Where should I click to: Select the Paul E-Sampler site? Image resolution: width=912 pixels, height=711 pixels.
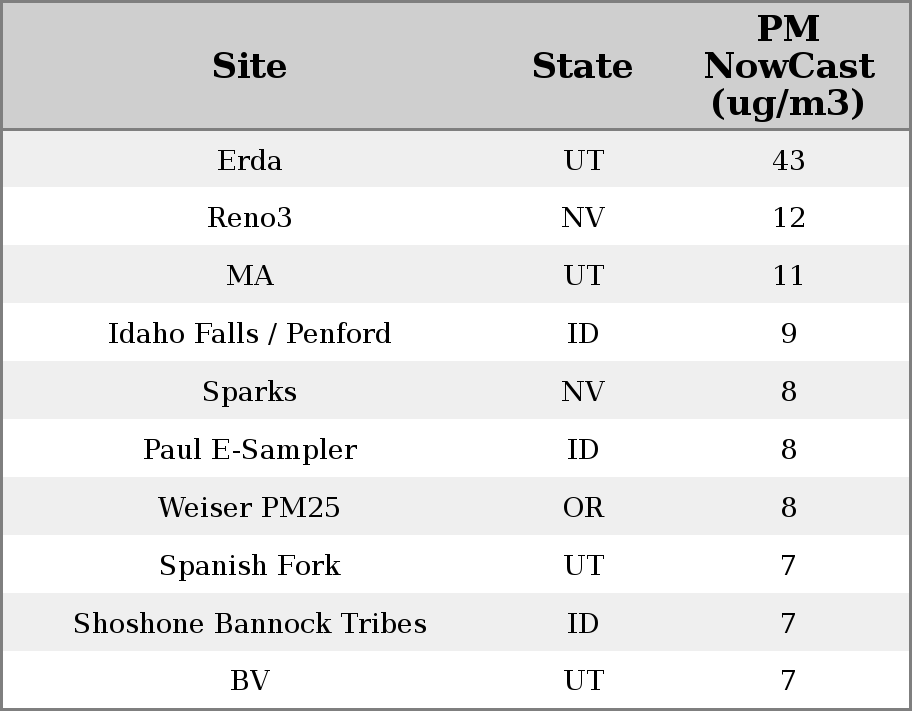pyautogui.click(x=249, y=450)
